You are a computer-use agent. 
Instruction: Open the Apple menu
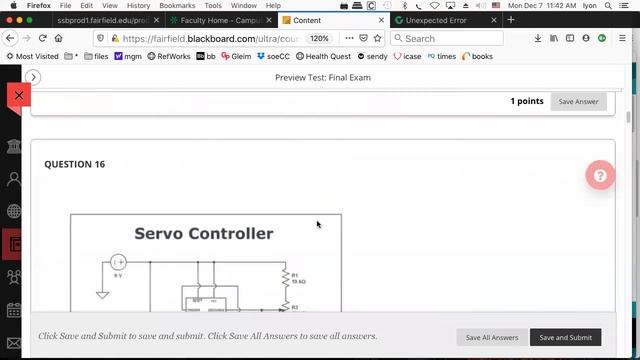point(13,6)
